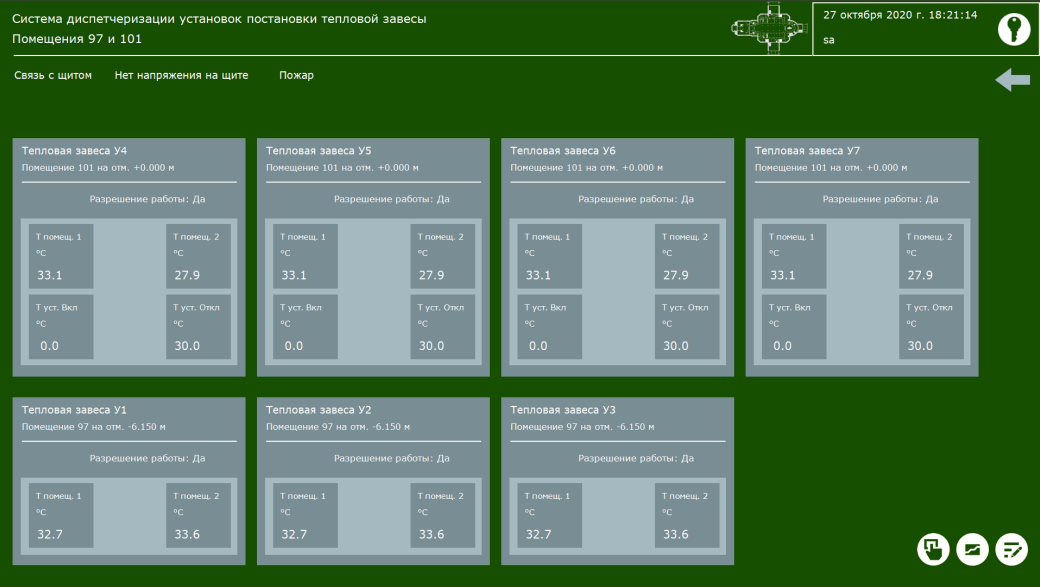Click the key login icon
Screen dimensions: 1040x587
(1013, 29)
